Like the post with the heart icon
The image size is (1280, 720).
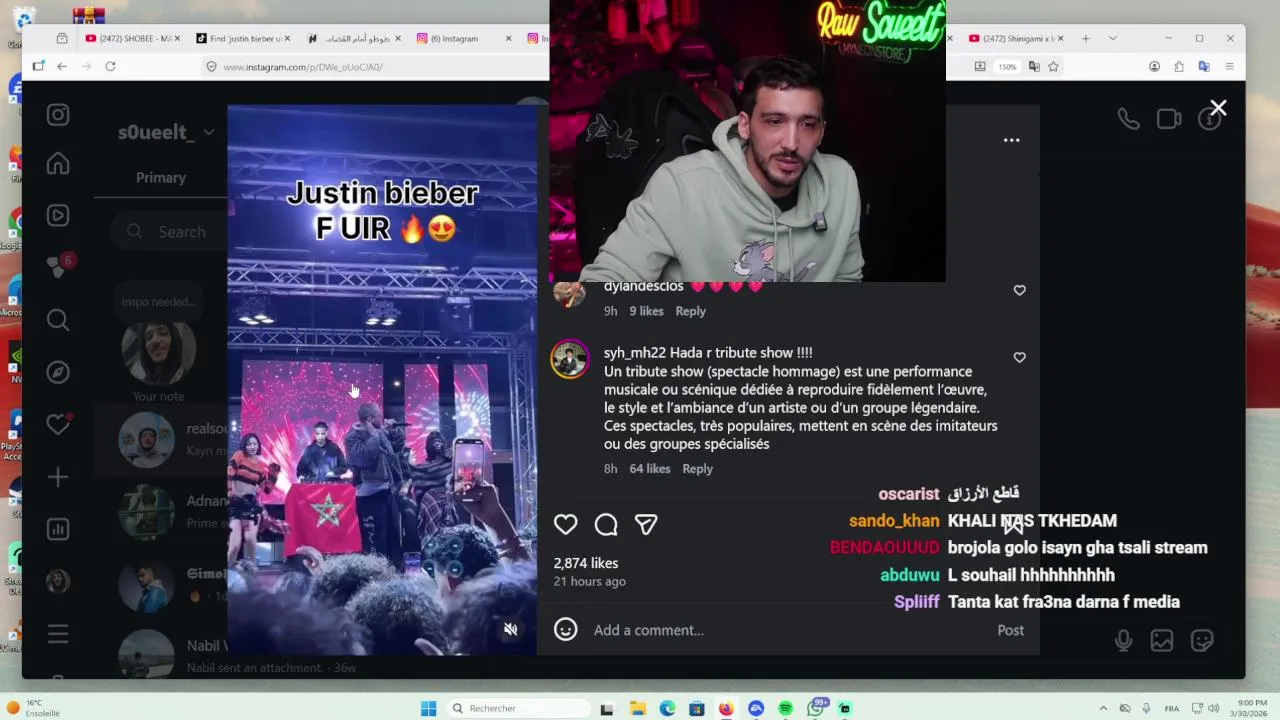pos(566,524)
